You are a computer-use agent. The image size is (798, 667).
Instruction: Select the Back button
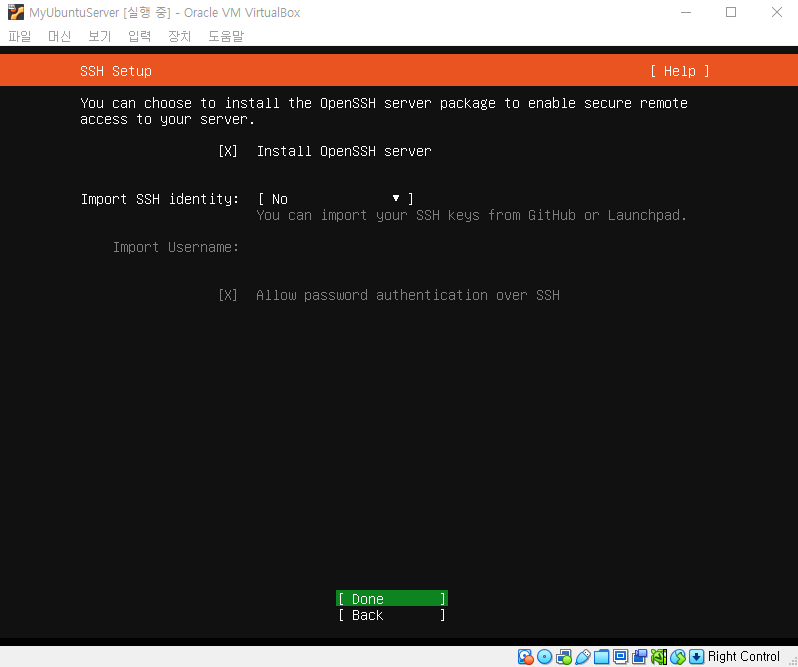392,615
